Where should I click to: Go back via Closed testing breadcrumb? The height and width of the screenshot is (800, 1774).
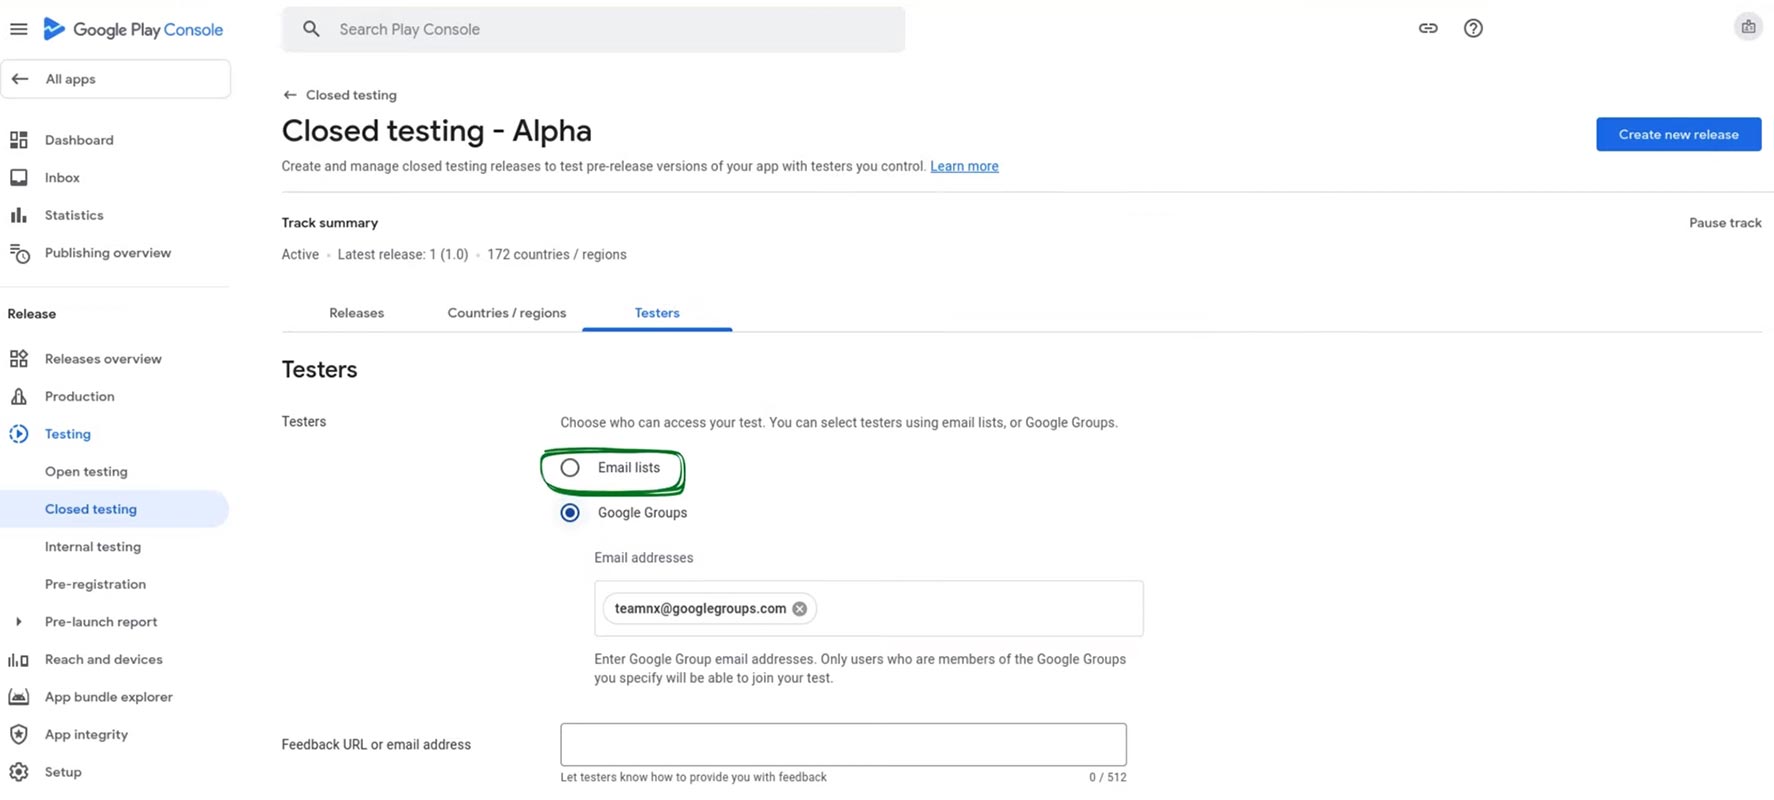(x=351, y=95)
